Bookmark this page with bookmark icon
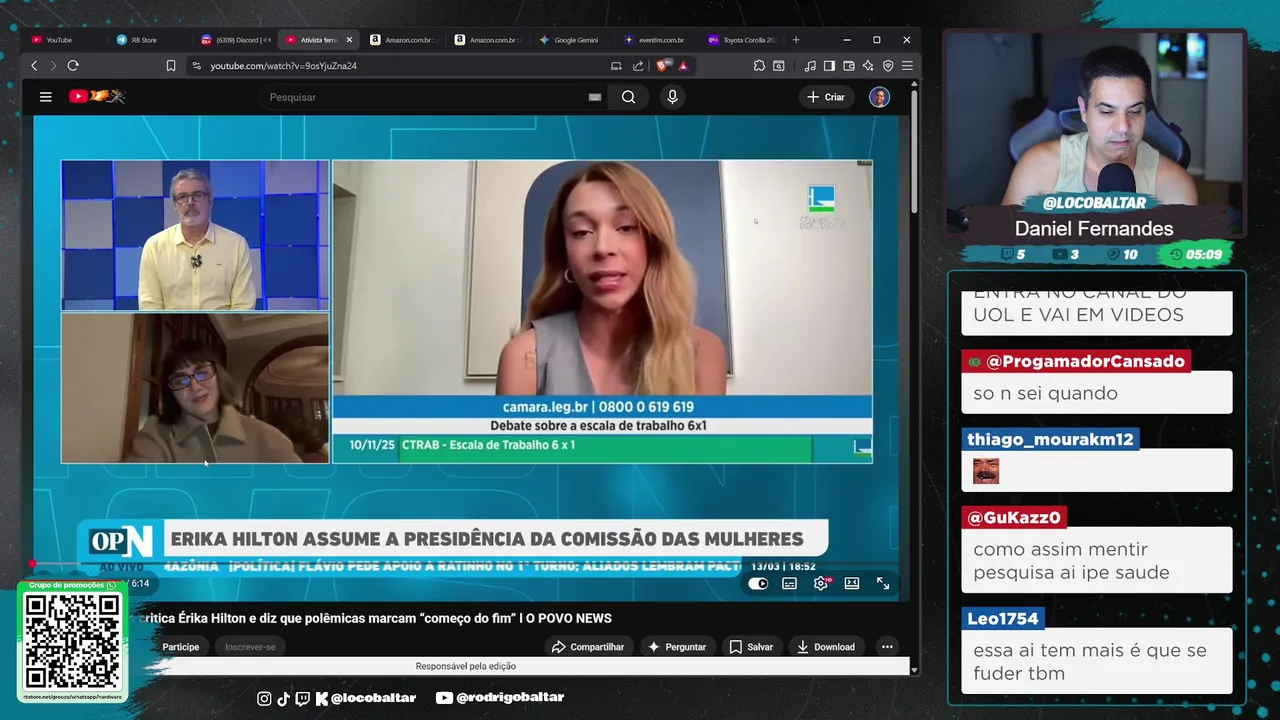Image resolution: width=1280 pixels, height=720 pixels. click(171, 66)
